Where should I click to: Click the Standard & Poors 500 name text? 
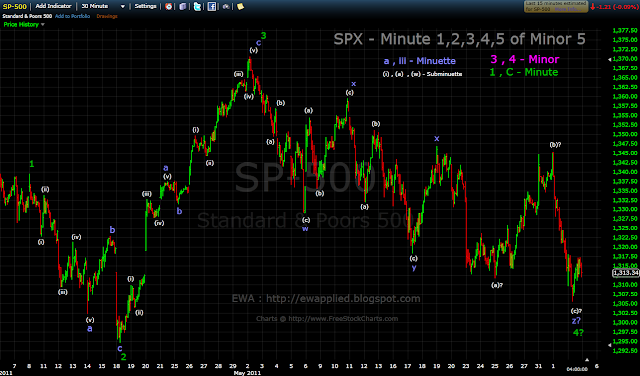[27, 16]
